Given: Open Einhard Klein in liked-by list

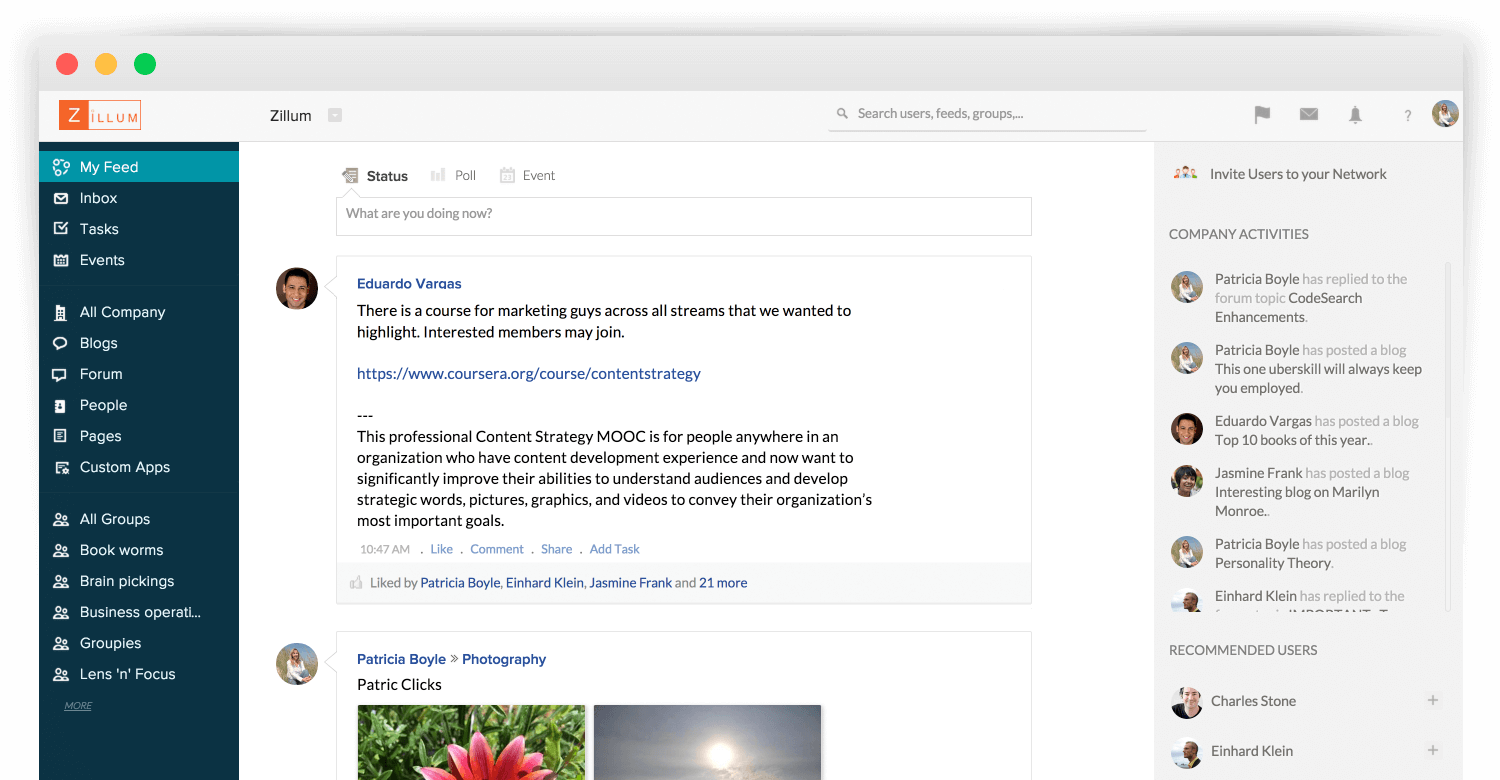Looking at the screenshot, I should tap(545, 583).
